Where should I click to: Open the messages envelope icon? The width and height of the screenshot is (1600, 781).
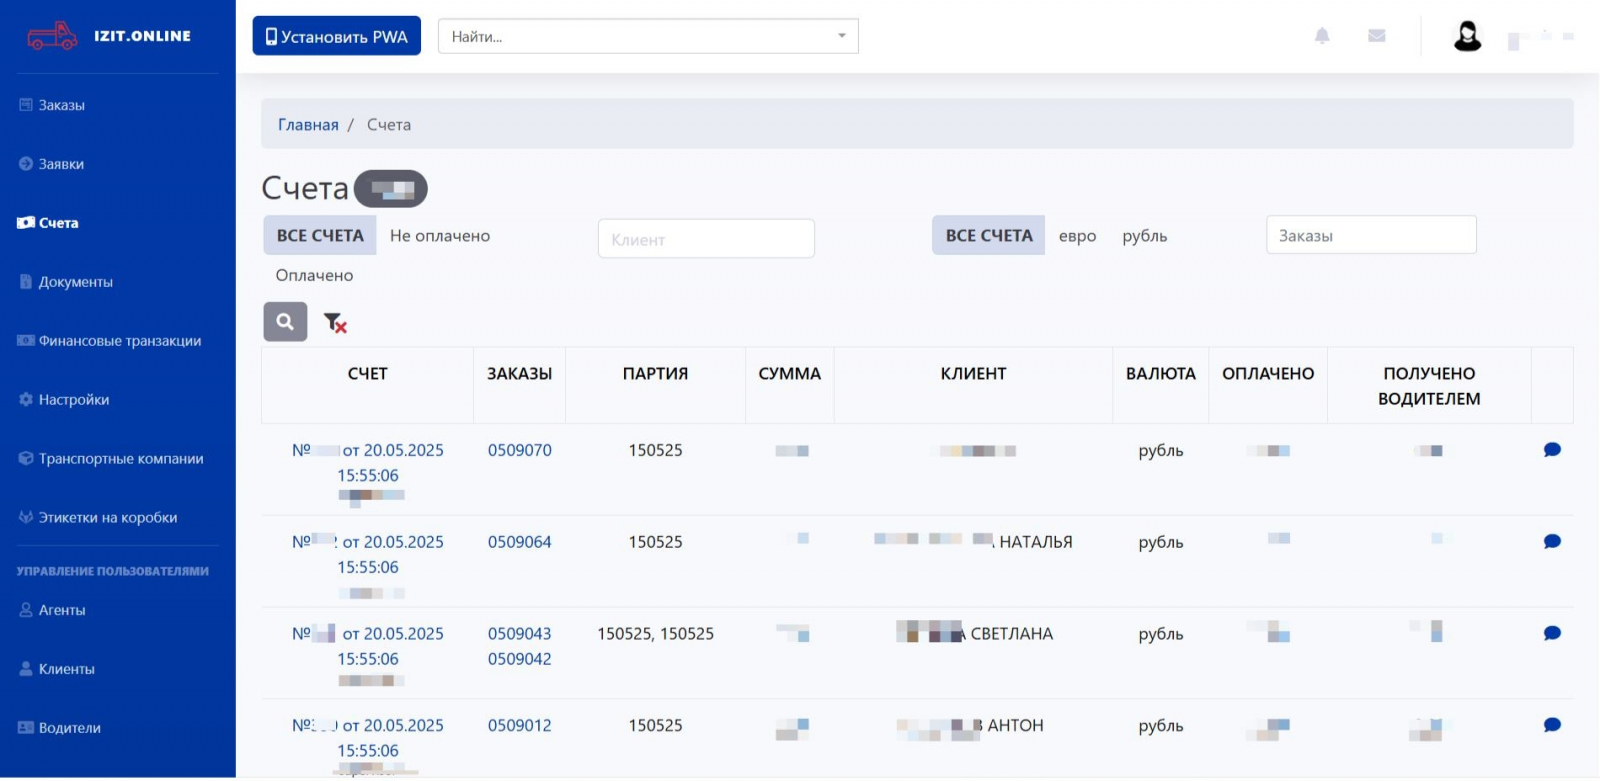pos(1377,36)
